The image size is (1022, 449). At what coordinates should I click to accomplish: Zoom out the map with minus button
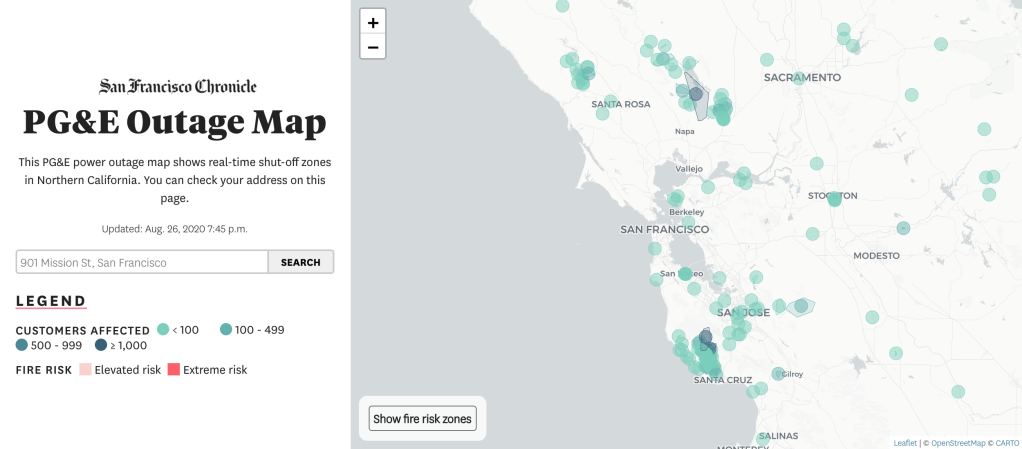[373, 47]
